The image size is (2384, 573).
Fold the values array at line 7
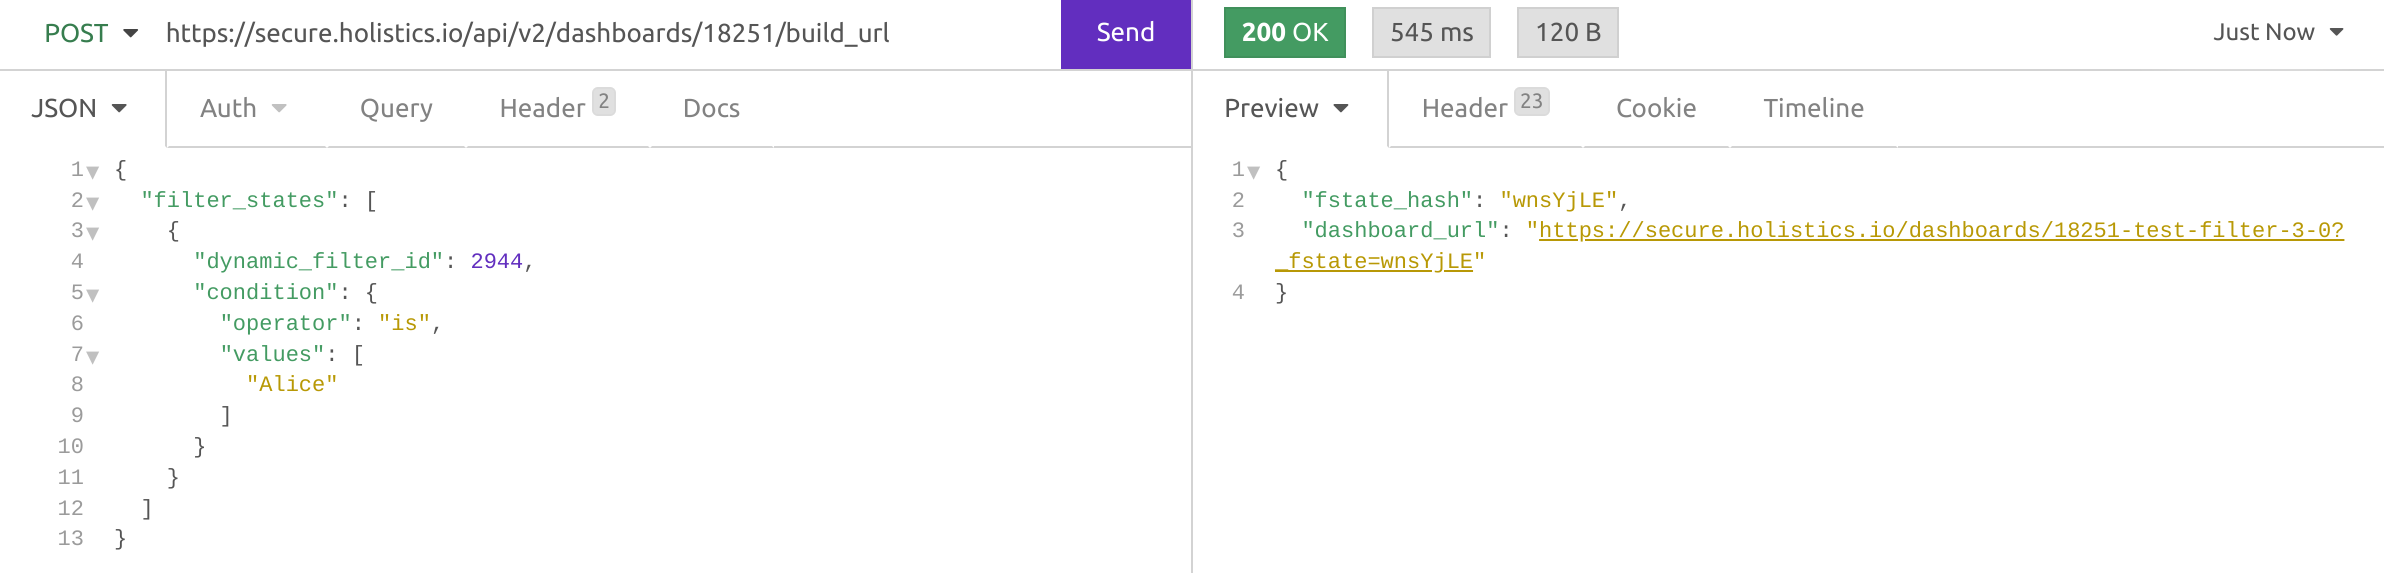(x=93, y=356)
